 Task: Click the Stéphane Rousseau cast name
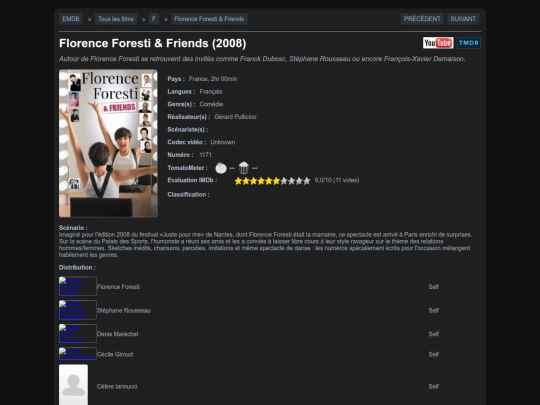[124, 311]
